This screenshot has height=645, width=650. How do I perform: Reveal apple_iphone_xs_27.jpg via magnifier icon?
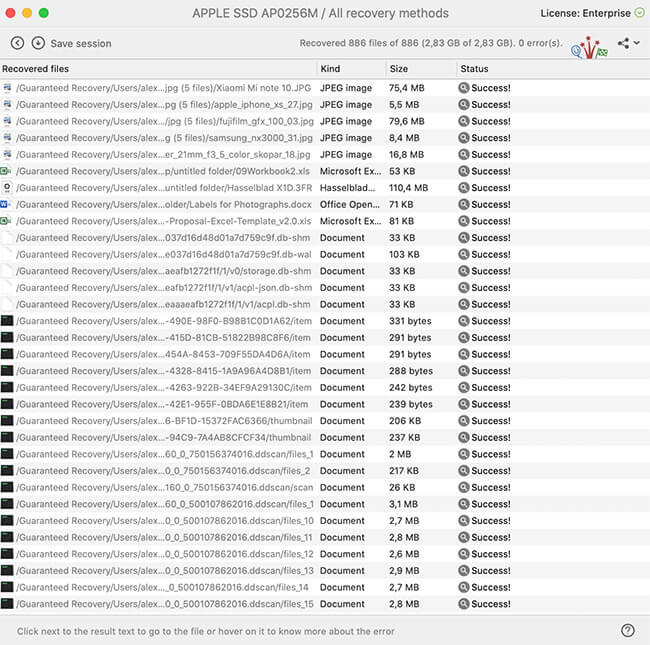pyautogui.click(x=463, y=104)
